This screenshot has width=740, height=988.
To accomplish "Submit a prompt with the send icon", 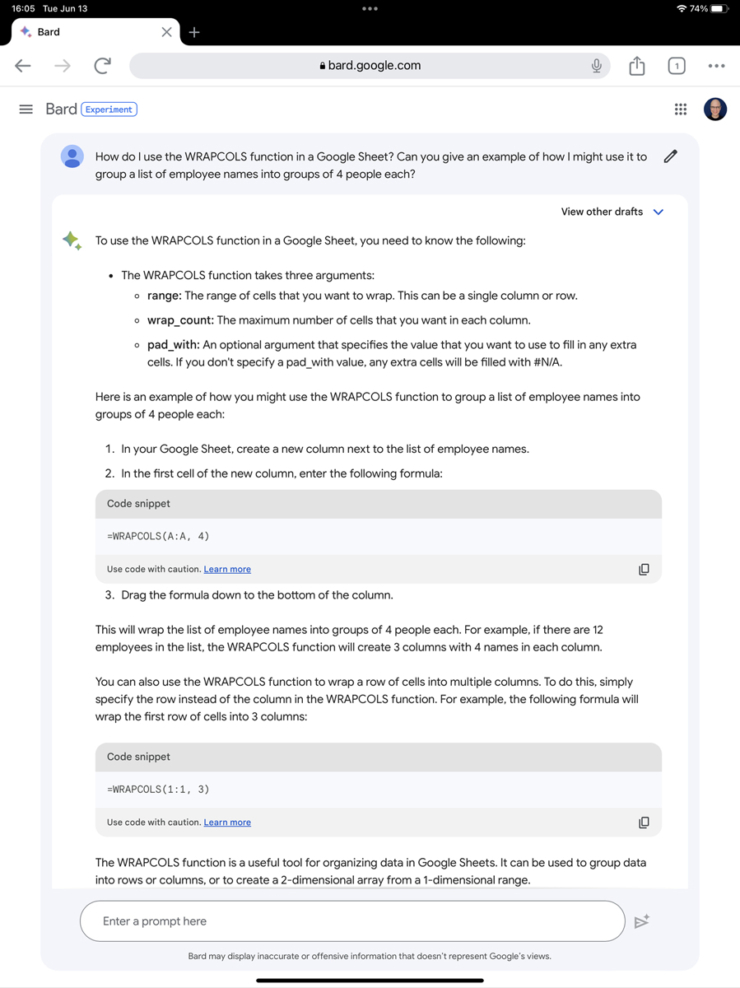I will (641, 921).
